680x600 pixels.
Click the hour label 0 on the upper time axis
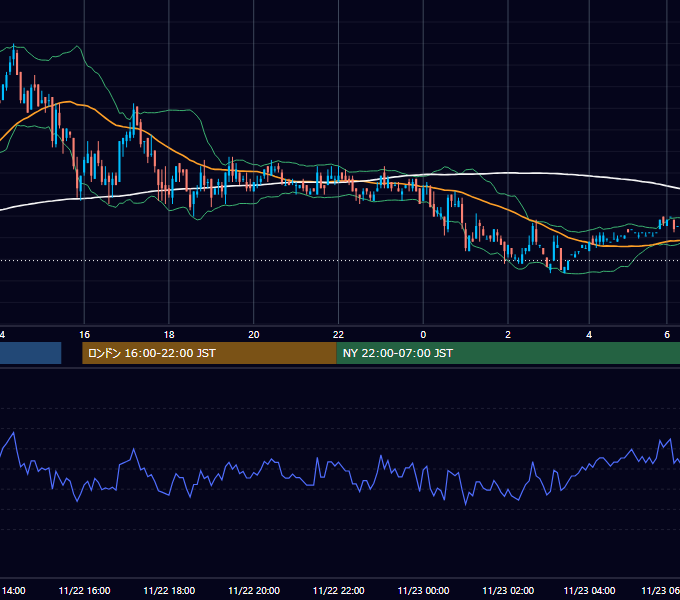tap(423, 335)
